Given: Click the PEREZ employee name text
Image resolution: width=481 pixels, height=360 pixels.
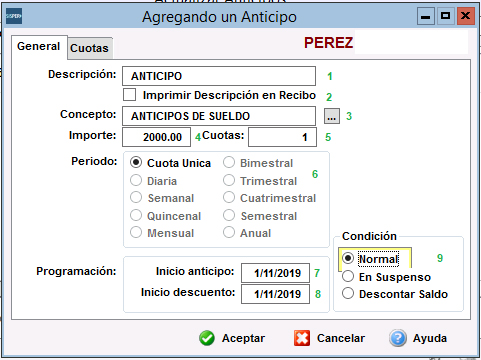Looking at the screenshot, I should point(328,43).
